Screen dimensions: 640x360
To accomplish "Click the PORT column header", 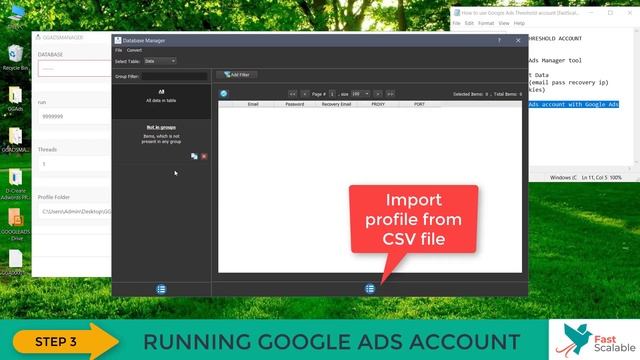I will click(419, 104).
